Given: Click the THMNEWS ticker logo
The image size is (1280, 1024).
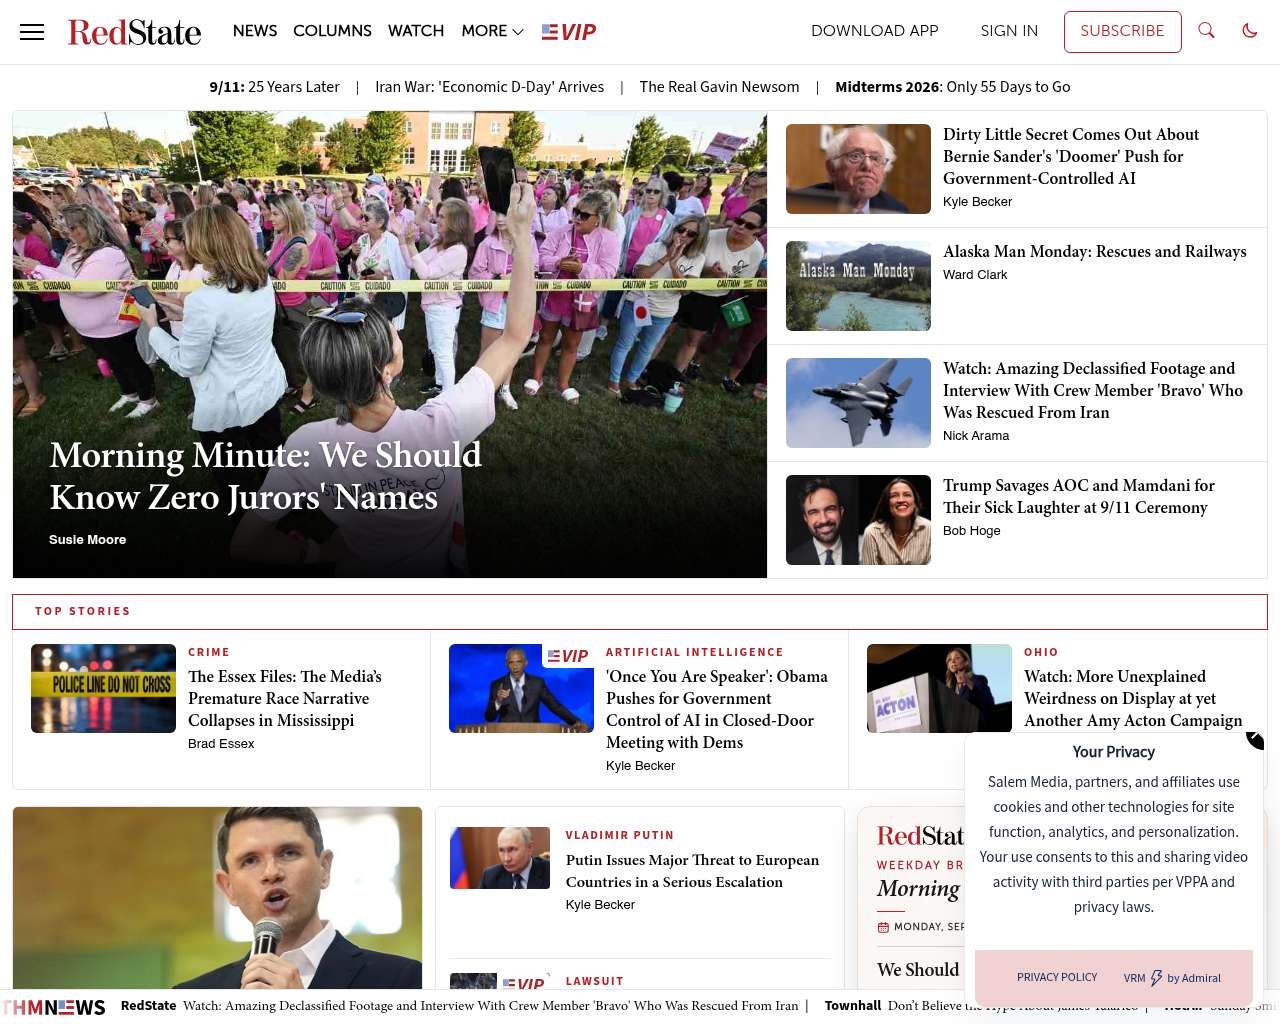Looking at the screenshot, I should pyautogui.click(x=53, y=1007).
